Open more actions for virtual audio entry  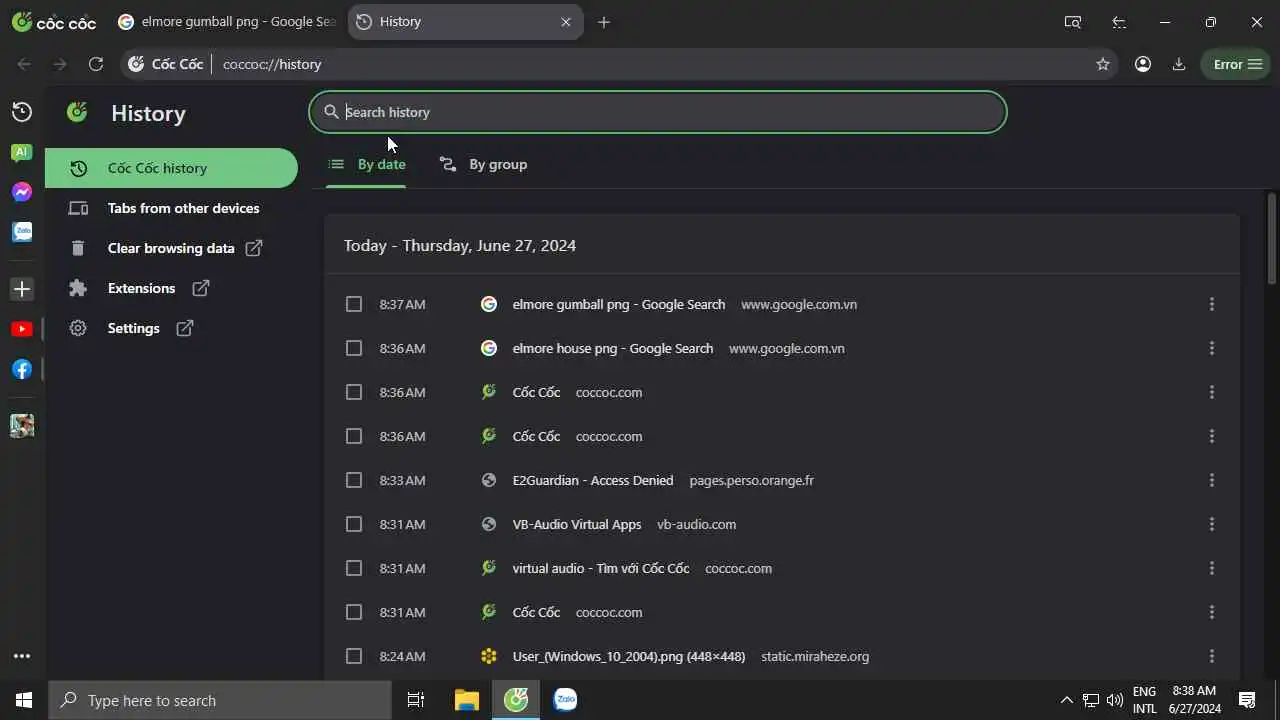pos(1212,568)
